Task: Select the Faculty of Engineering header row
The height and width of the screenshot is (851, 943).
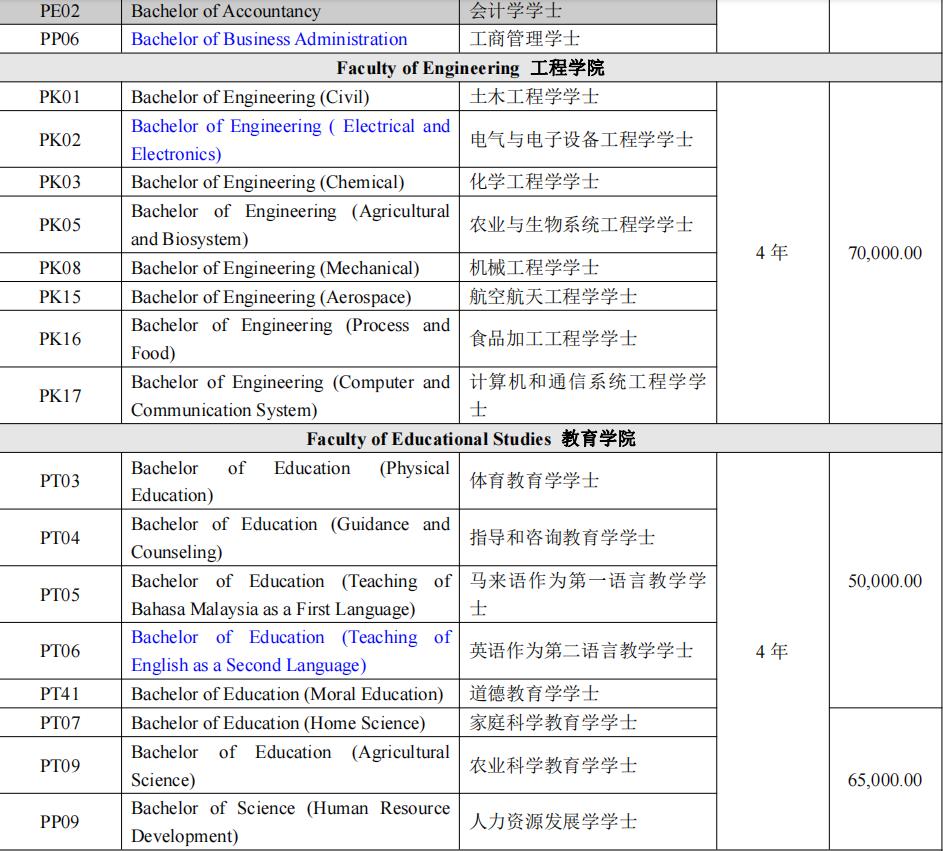Action: tap(471, 68)
